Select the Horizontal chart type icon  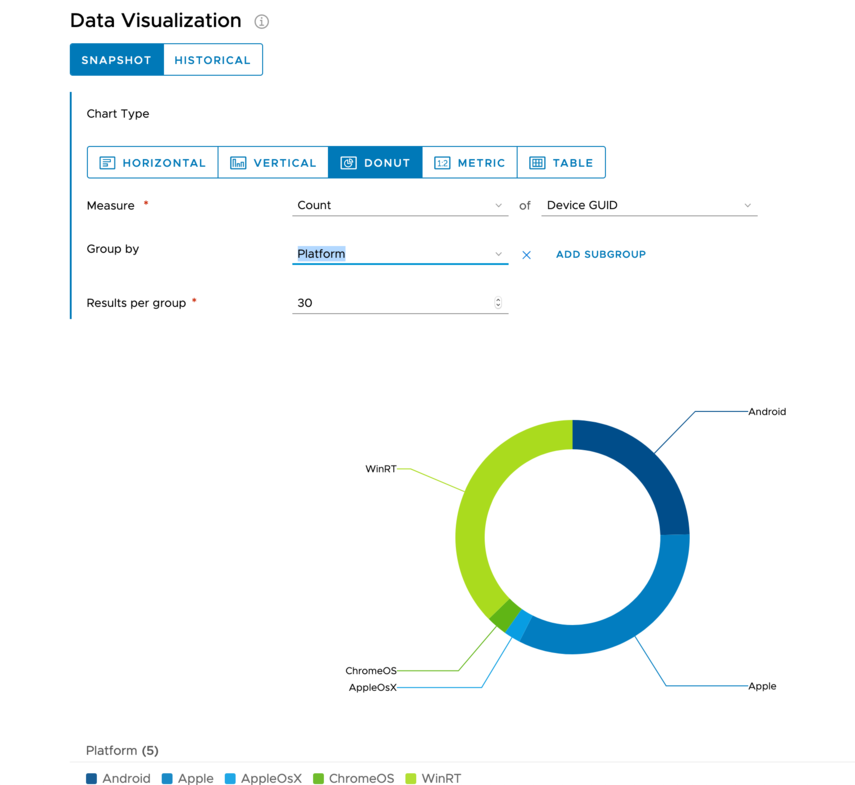click(x=107, y=163)
